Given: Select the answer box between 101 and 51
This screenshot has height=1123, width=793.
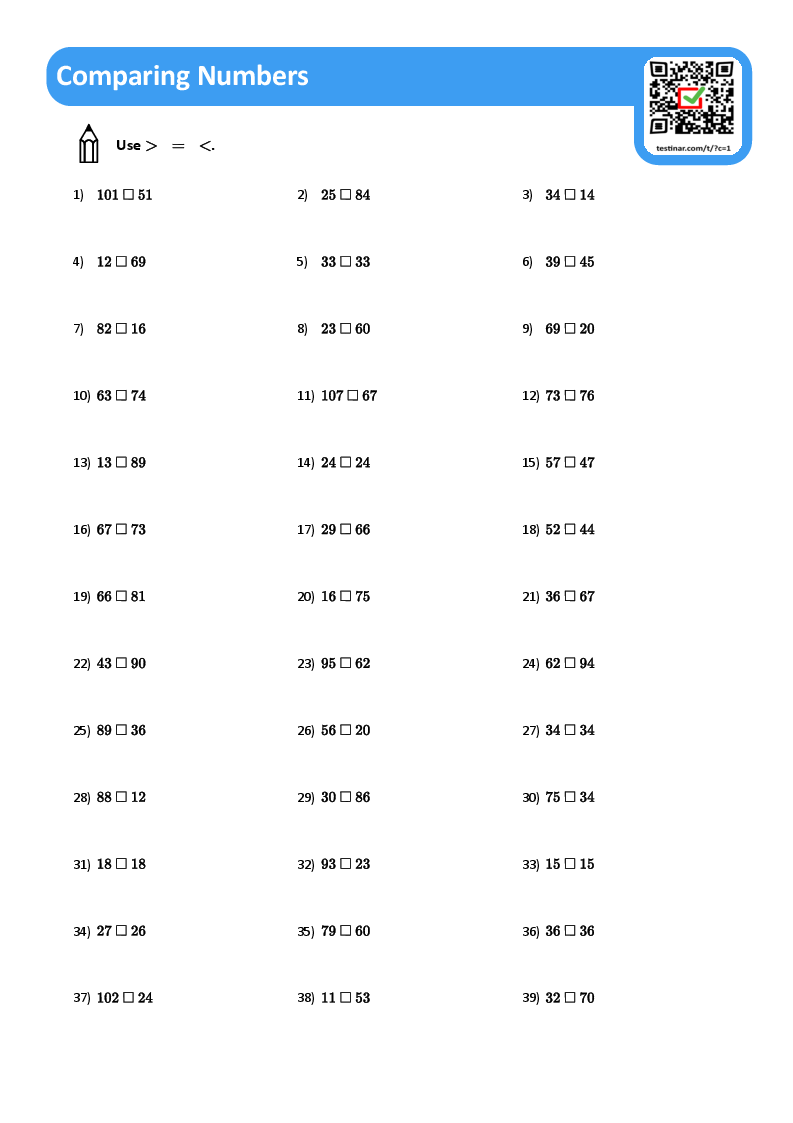Looking at the screenshot, I should (128, 195).
